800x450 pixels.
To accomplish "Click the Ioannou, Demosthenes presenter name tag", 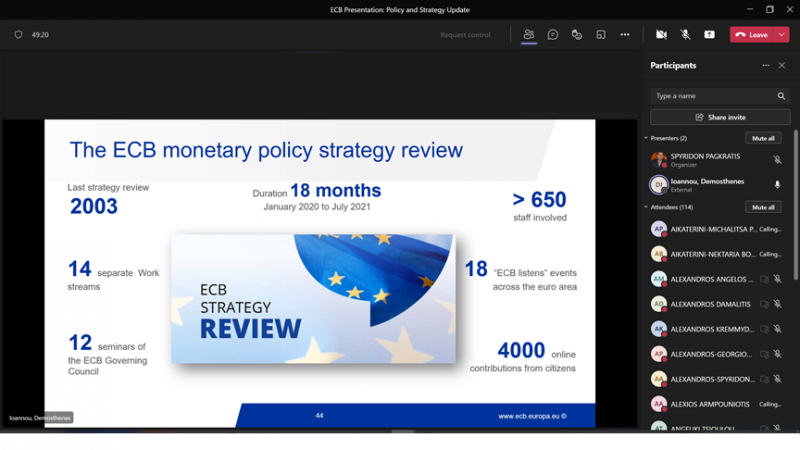I will [x=40, y=418].
